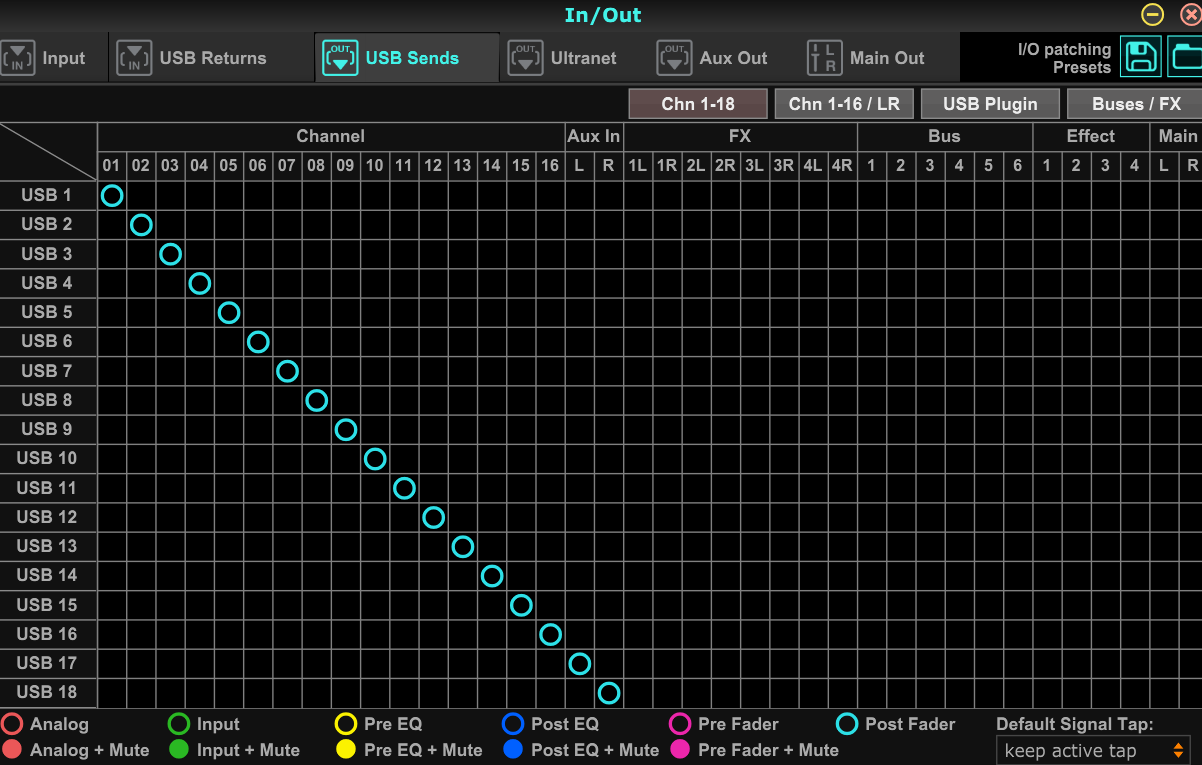1202x765 pixels.
Task: Select the Pre Fader + Mute legend dot
Action: 680,750
